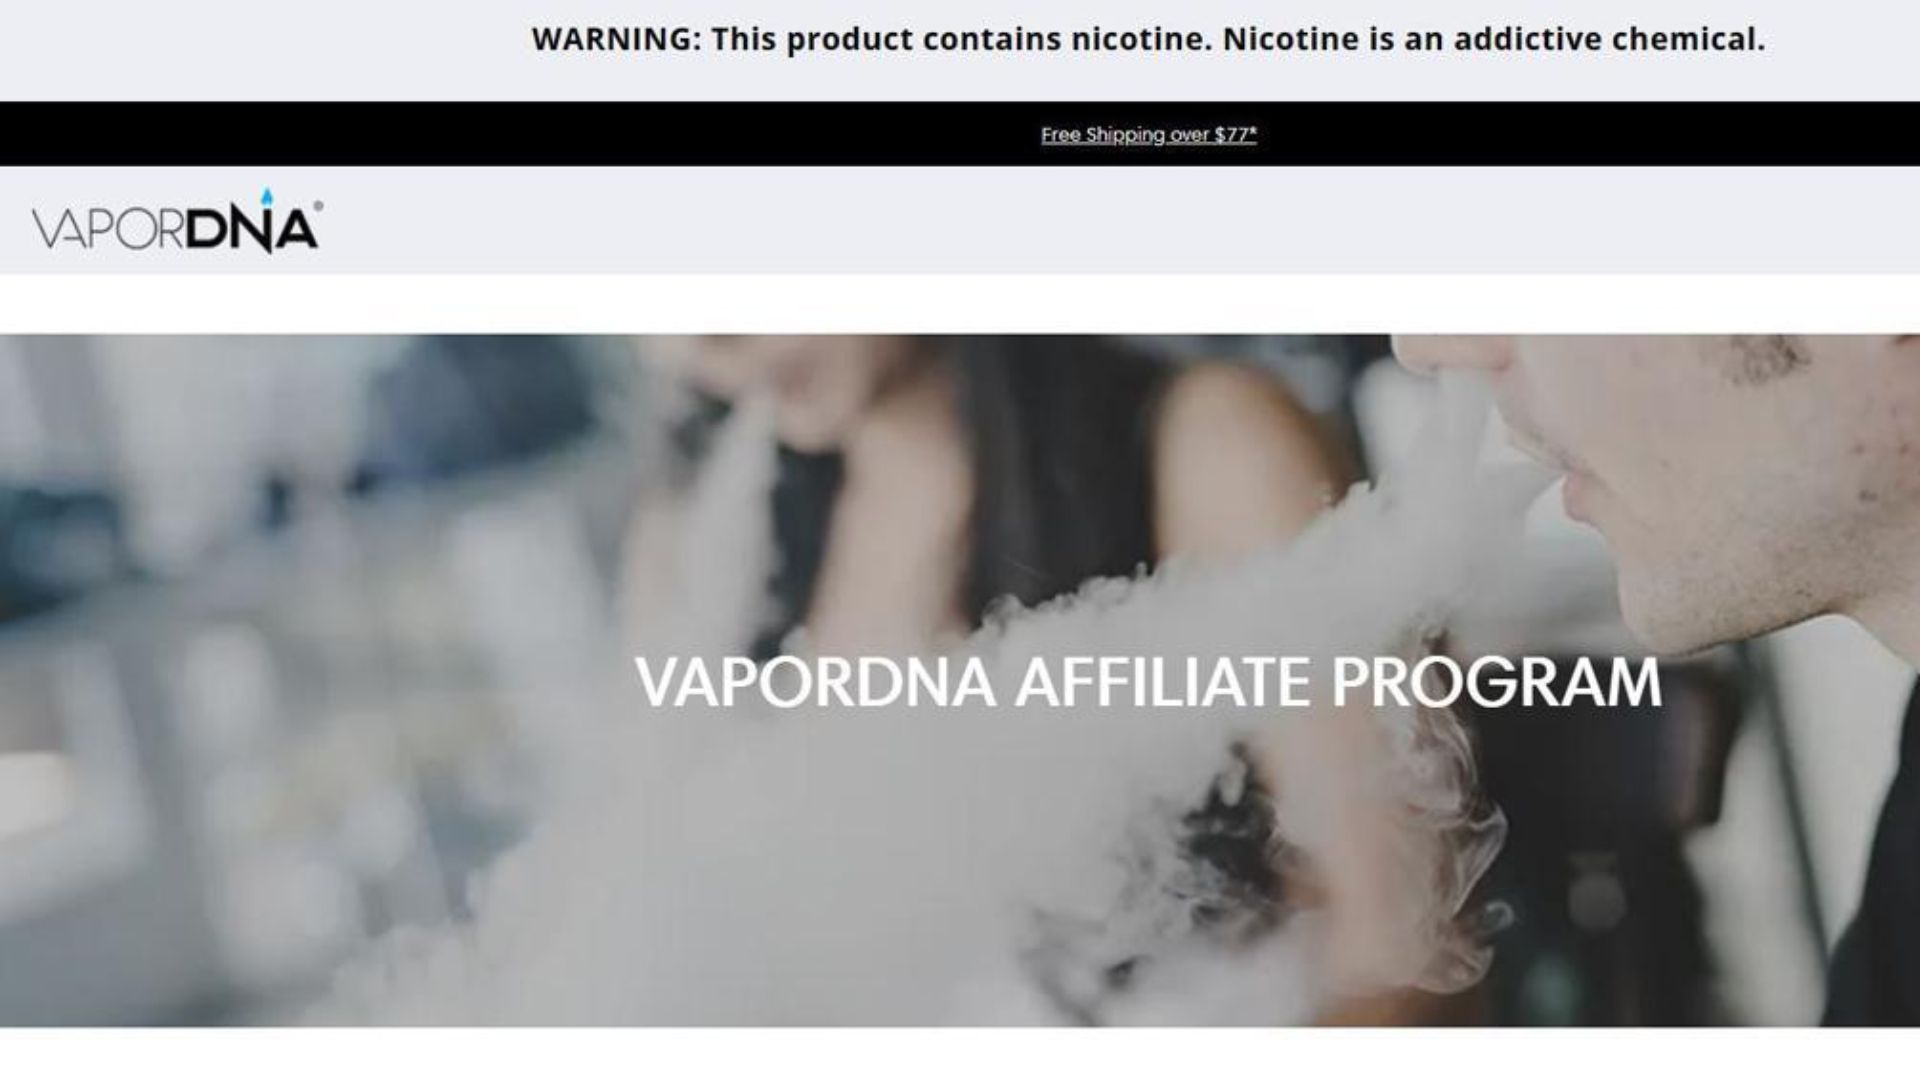
Task: Click the white area beneath the hero image
Action: point(960,1053)
